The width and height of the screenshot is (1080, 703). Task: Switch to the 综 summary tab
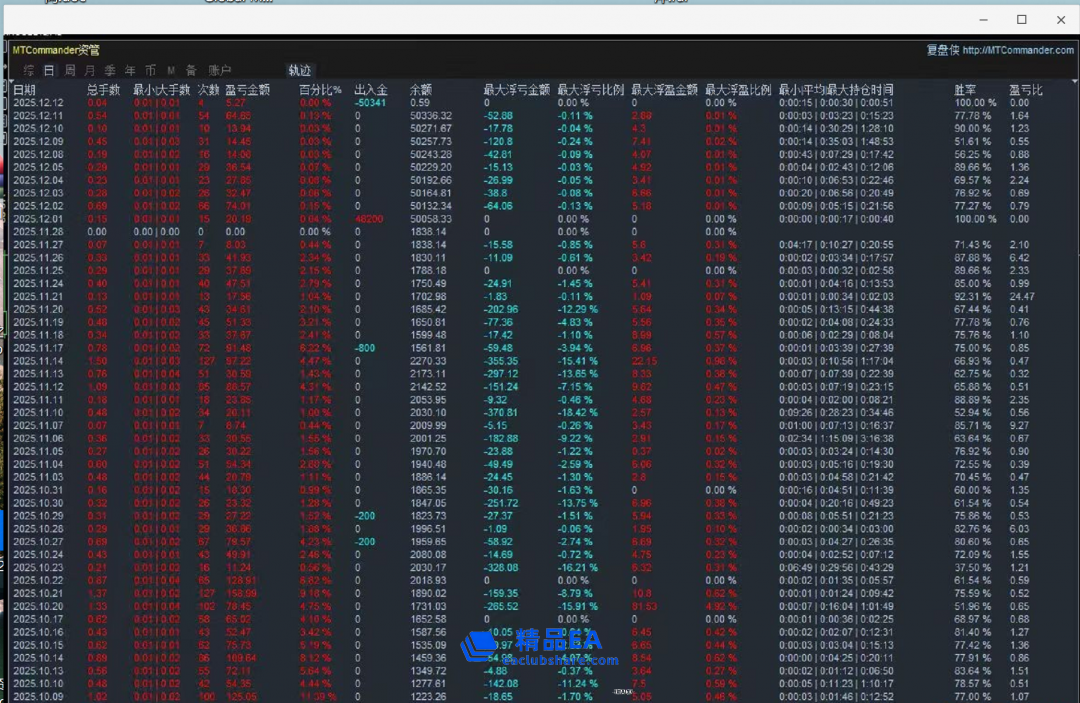click(29, 70)
